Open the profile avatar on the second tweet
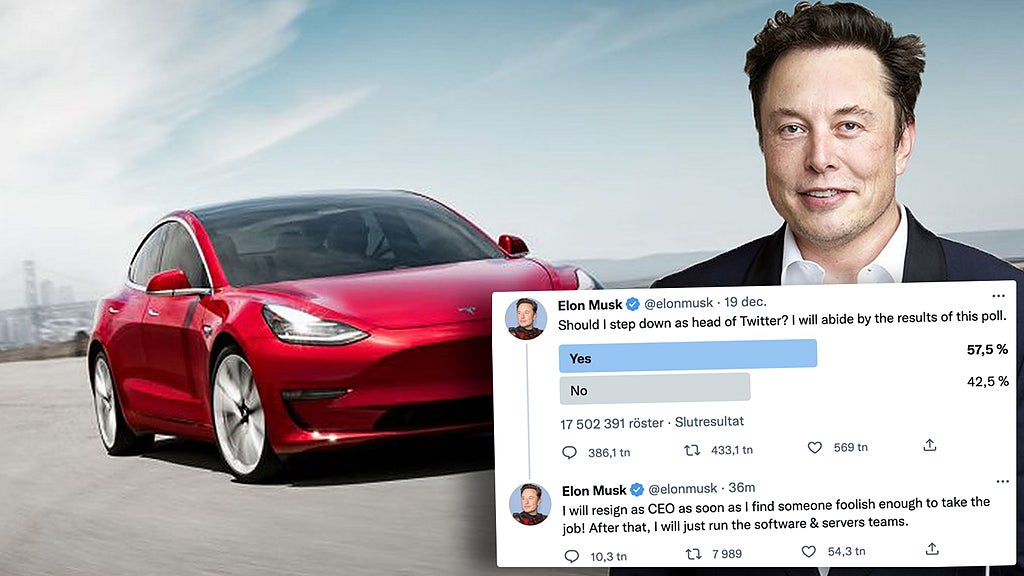This screenshot has height=576, width=1024. click(530, 504)
